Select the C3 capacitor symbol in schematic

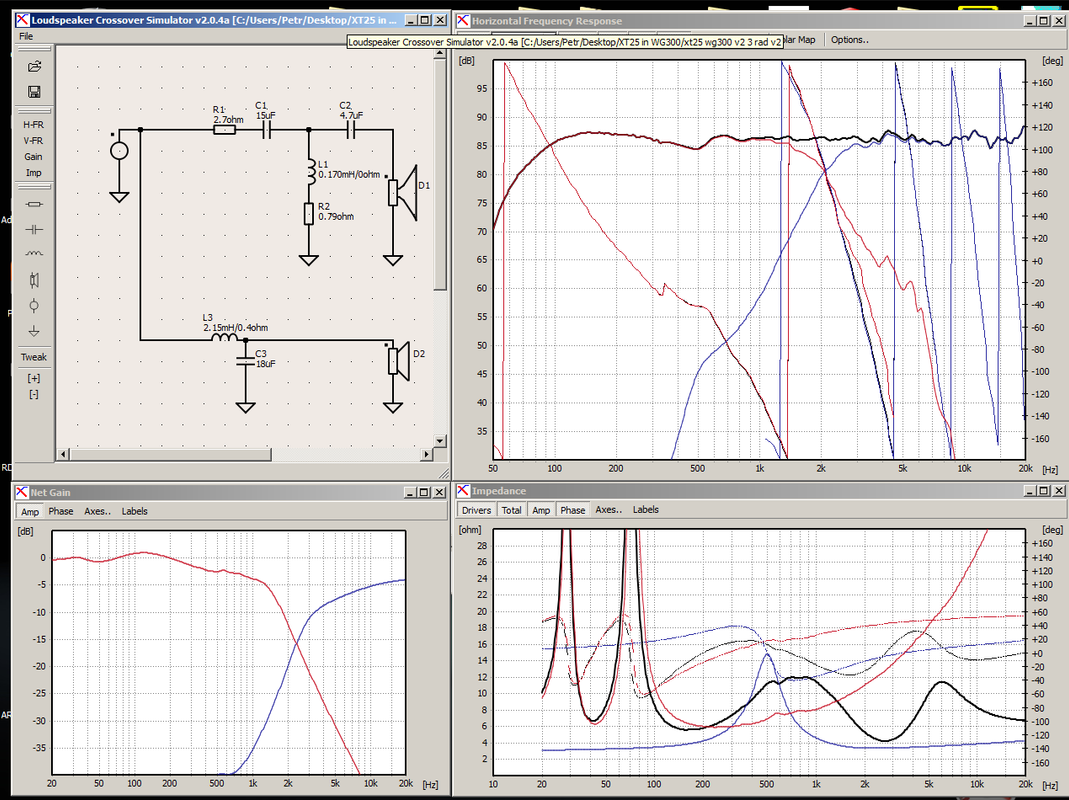245,361
